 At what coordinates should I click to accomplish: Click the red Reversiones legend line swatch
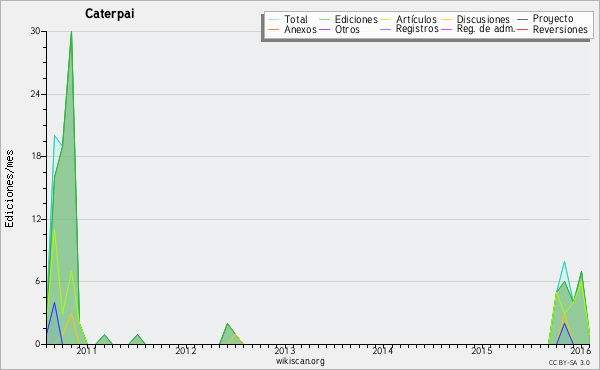(x=522, y=29)
